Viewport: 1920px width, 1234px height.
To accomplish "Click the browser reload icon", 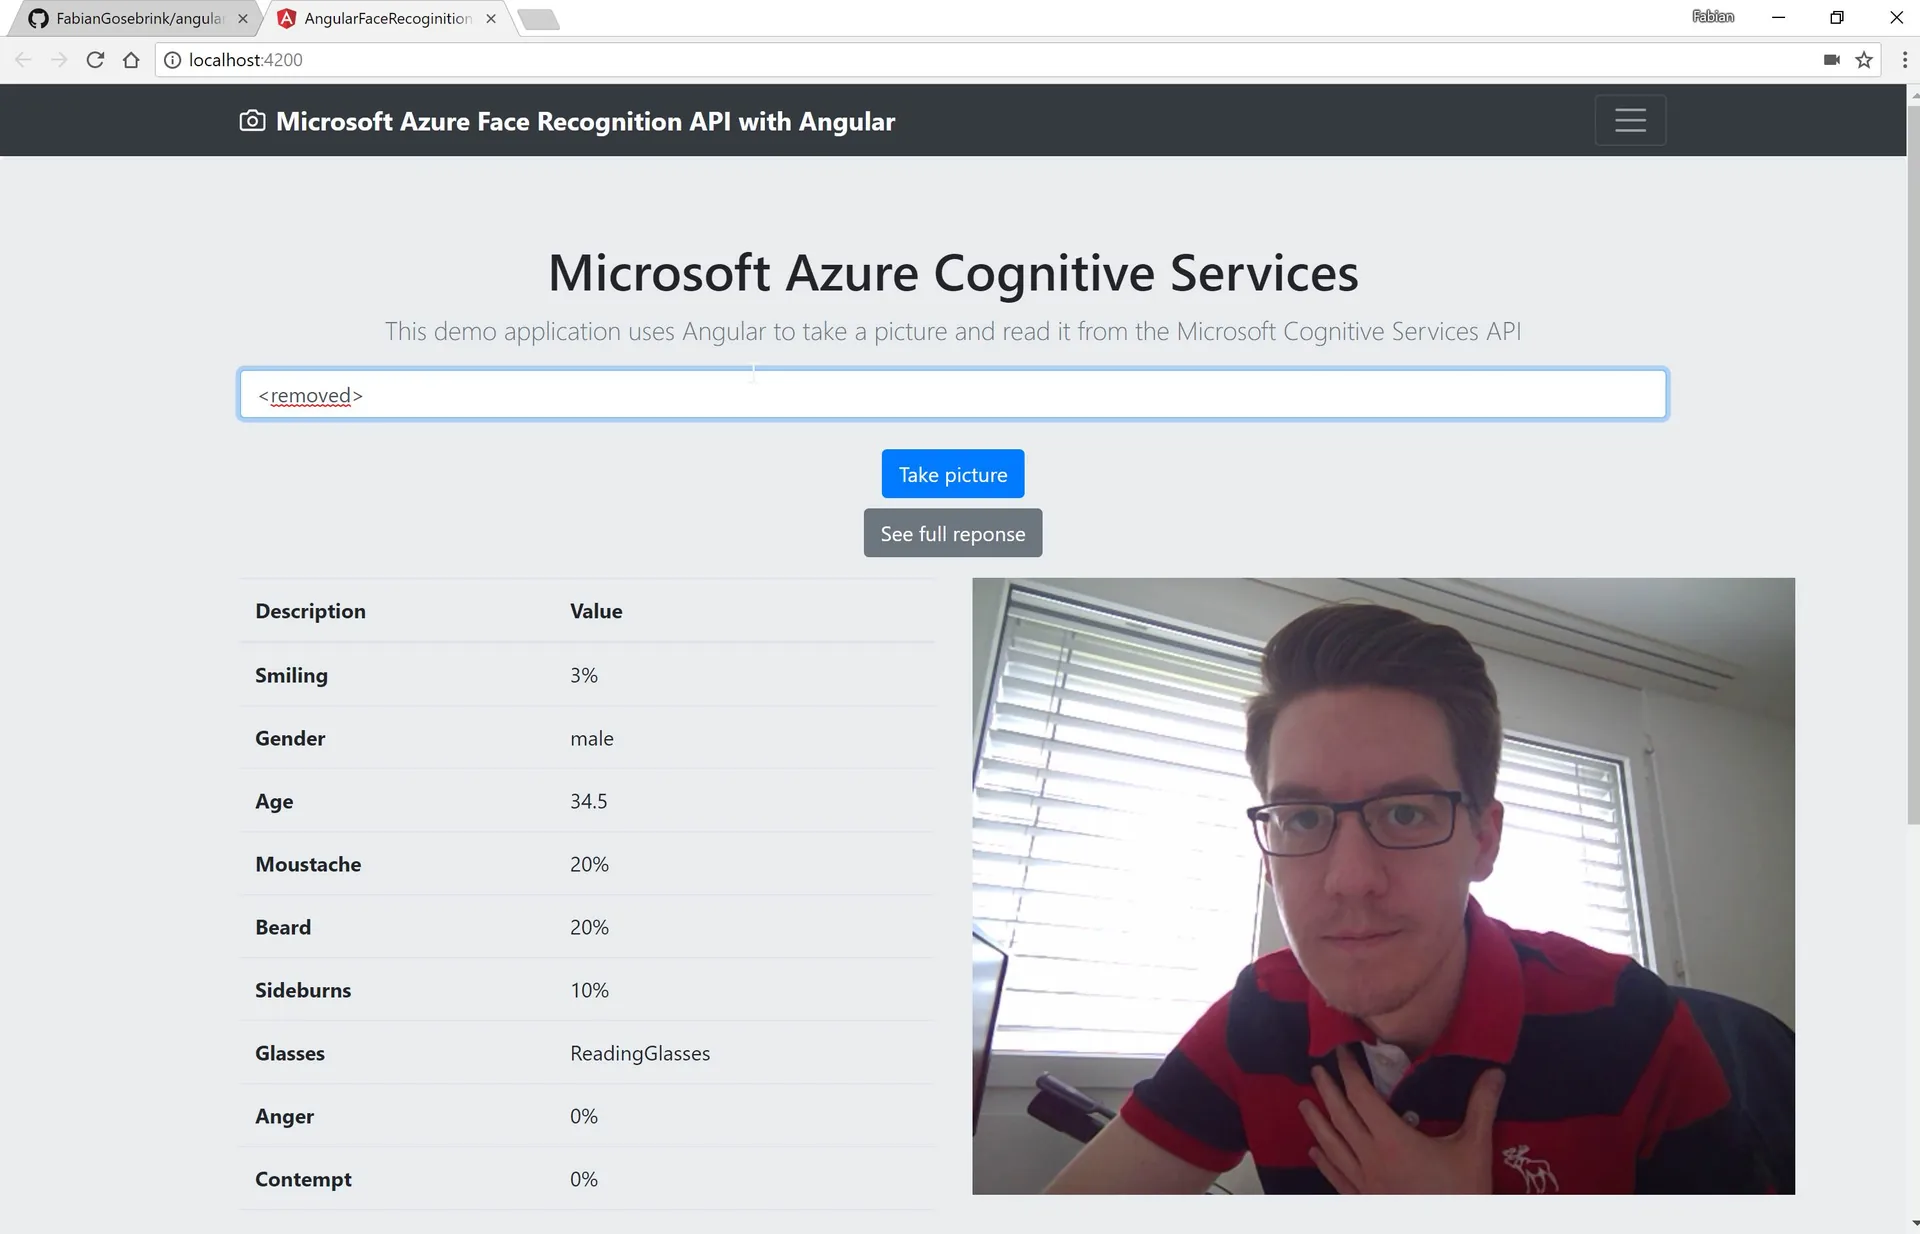I will [95, 60].
